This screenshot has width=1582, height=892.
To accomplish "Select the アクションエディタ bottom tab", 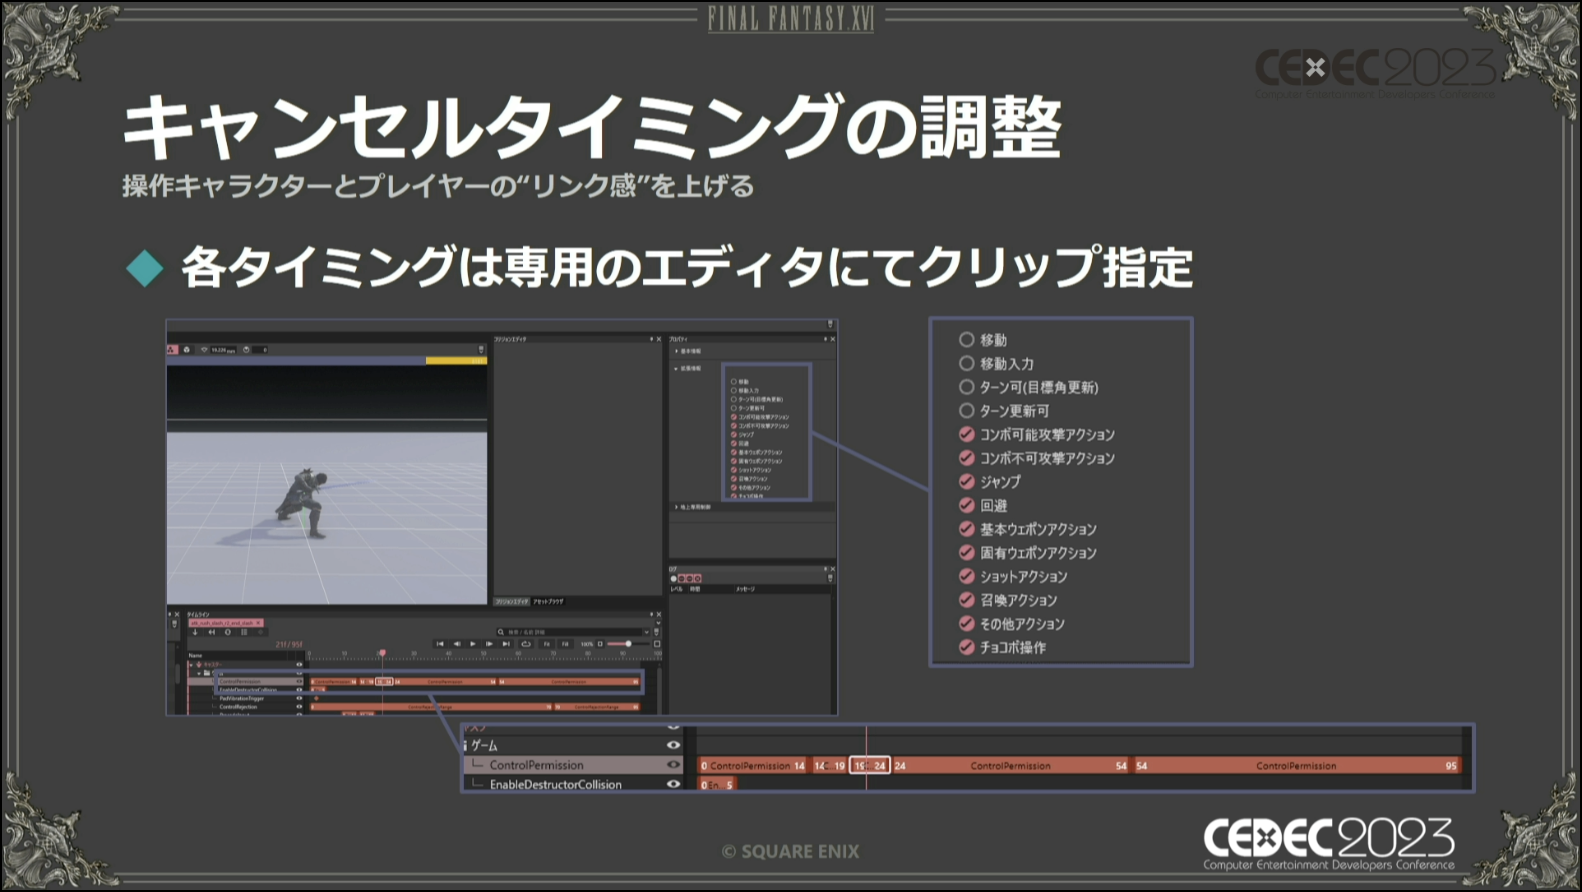I will pyautogui.click(x=512, y=602).
